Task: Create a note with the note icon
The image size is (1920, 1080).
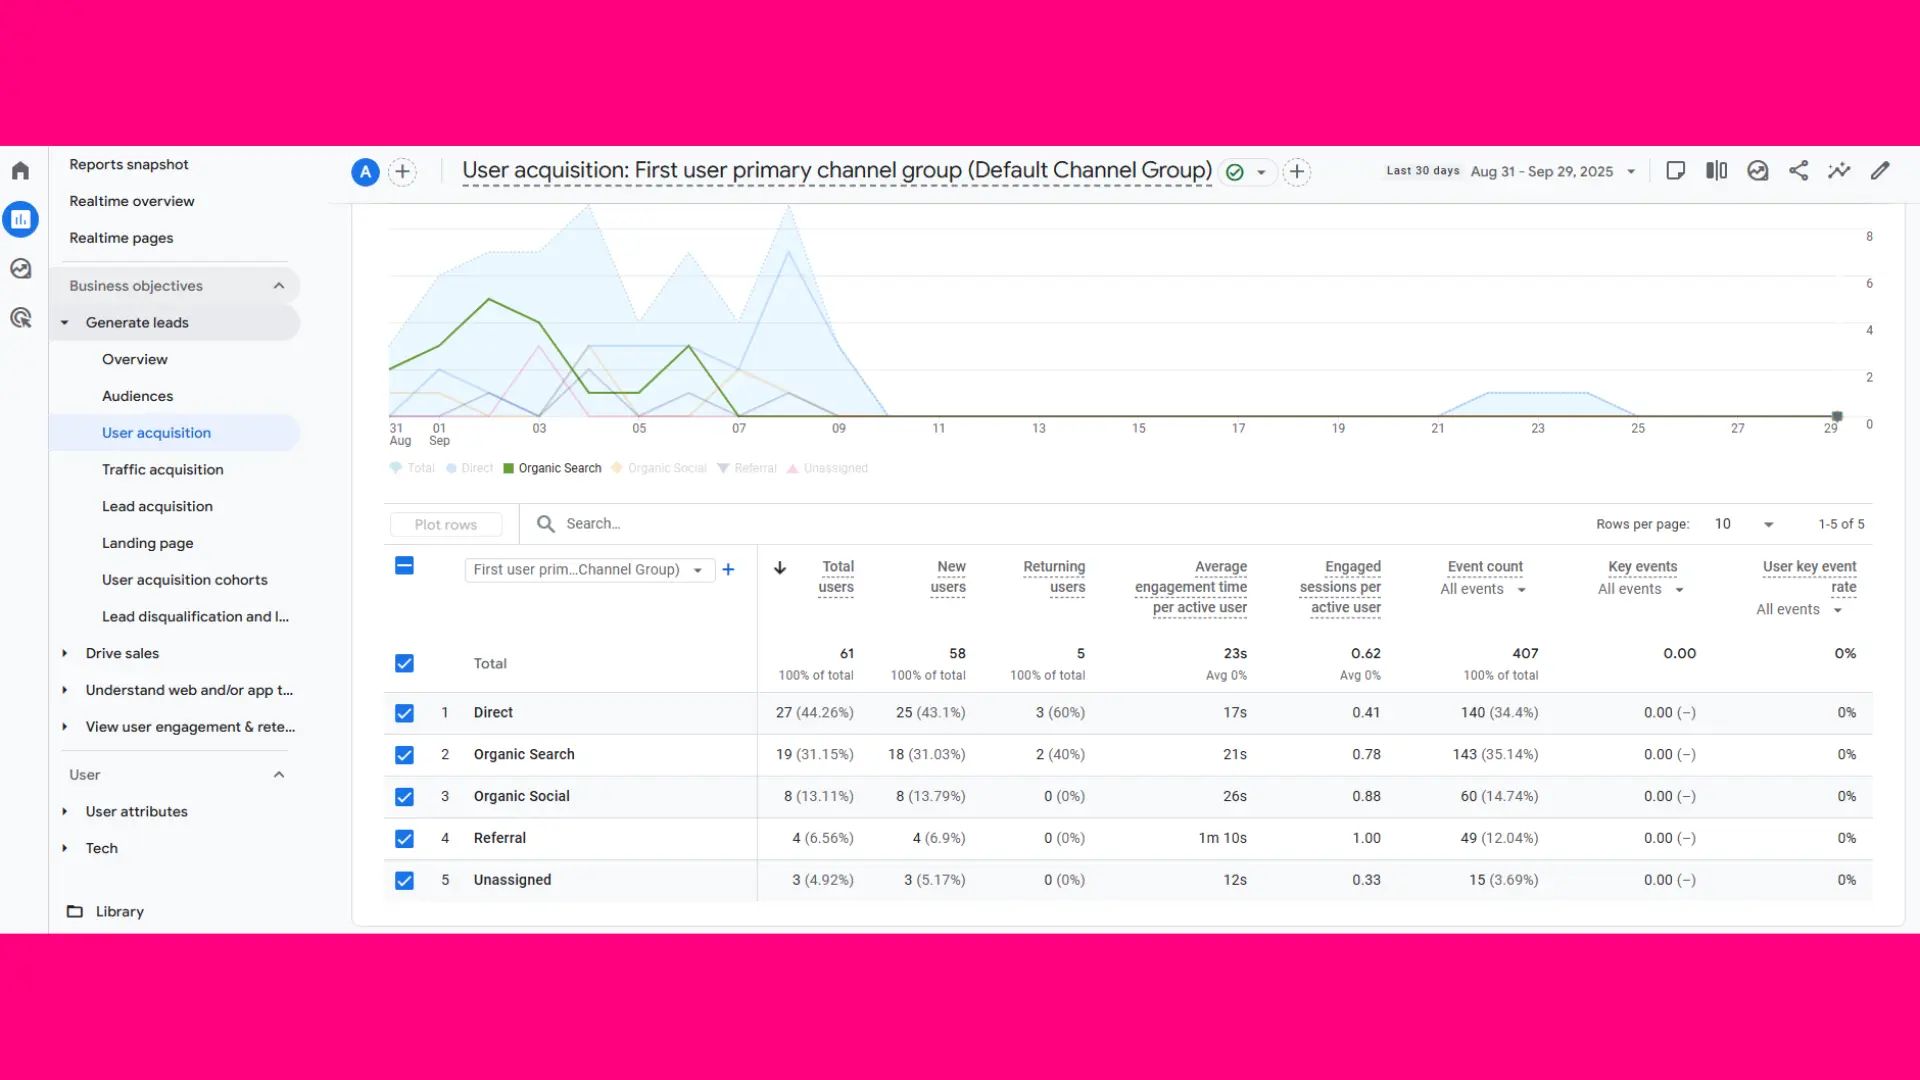Action: coord(1676,170)
